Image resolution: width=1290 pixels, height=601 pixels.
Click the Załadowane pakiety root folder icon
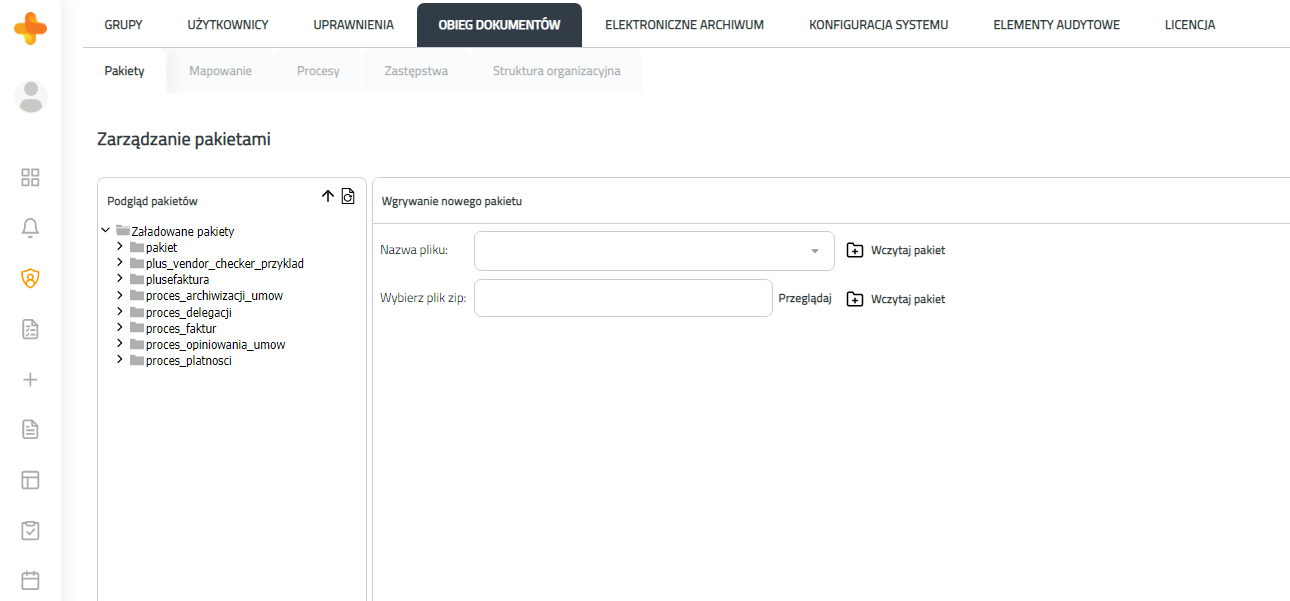tap(123, 231)
